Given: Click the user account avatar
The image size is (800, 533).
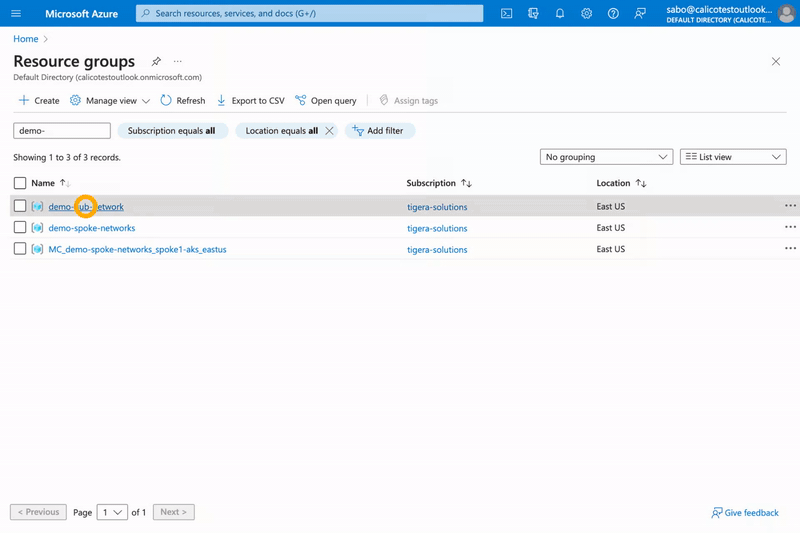Looking at the screenshot, I should pyautogui.click(x=786, y=14).
